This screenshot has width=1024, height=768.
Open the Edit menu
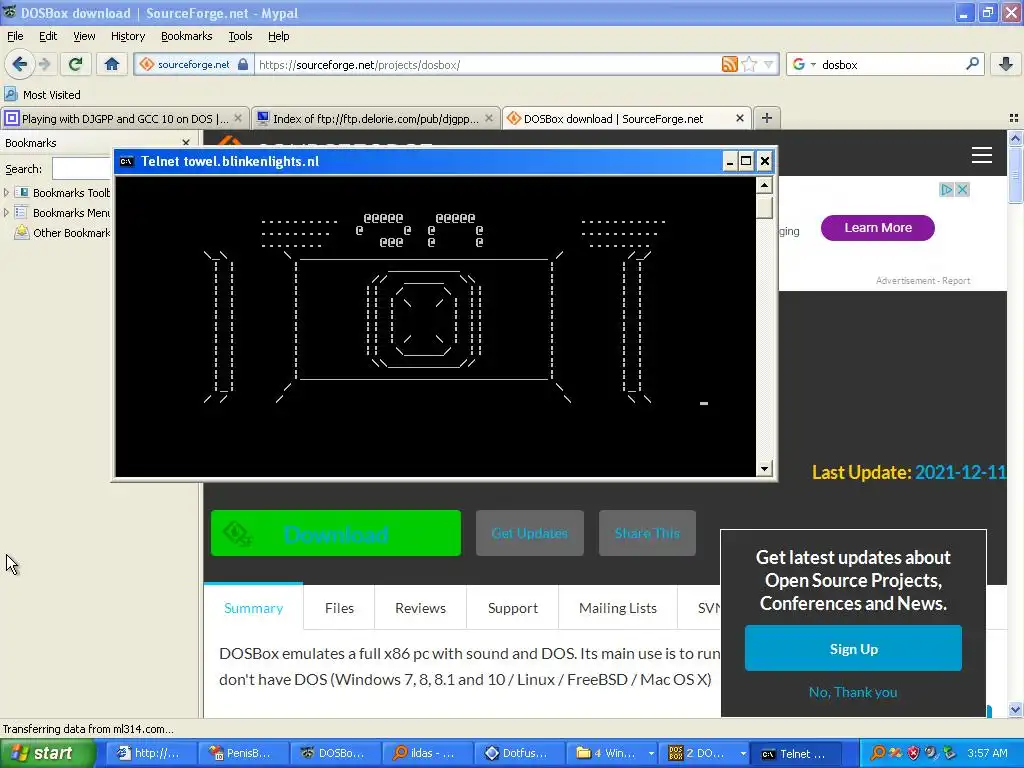tap(48, 36)
